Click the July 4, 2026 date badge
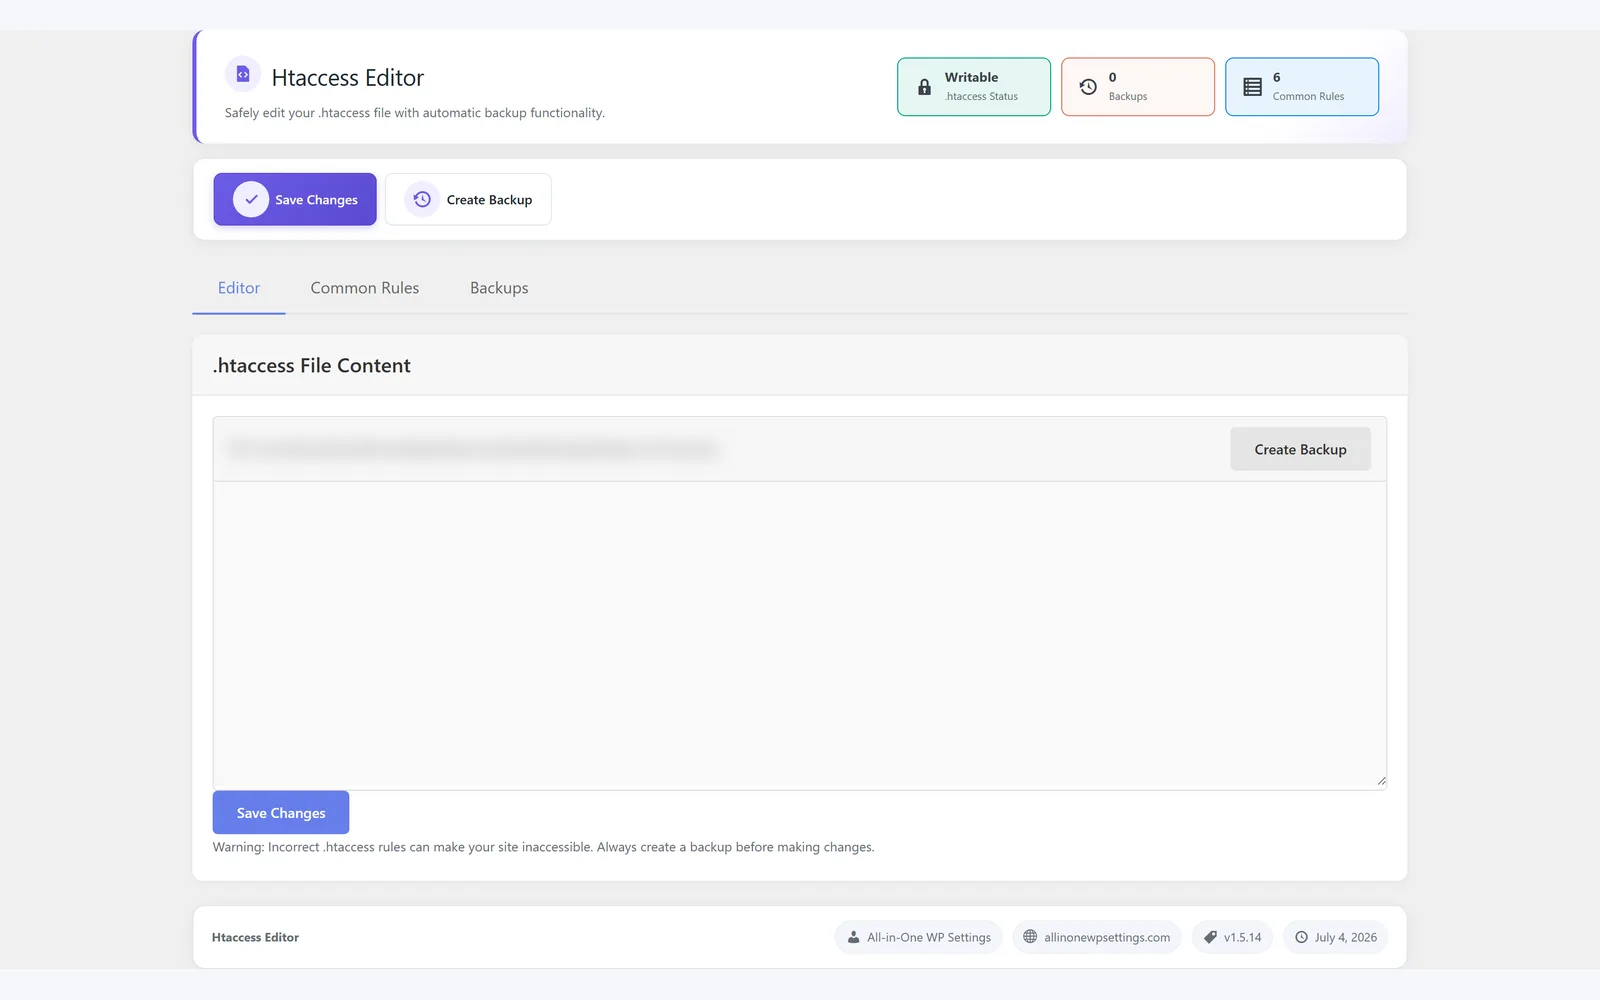 pos(1335,937)
